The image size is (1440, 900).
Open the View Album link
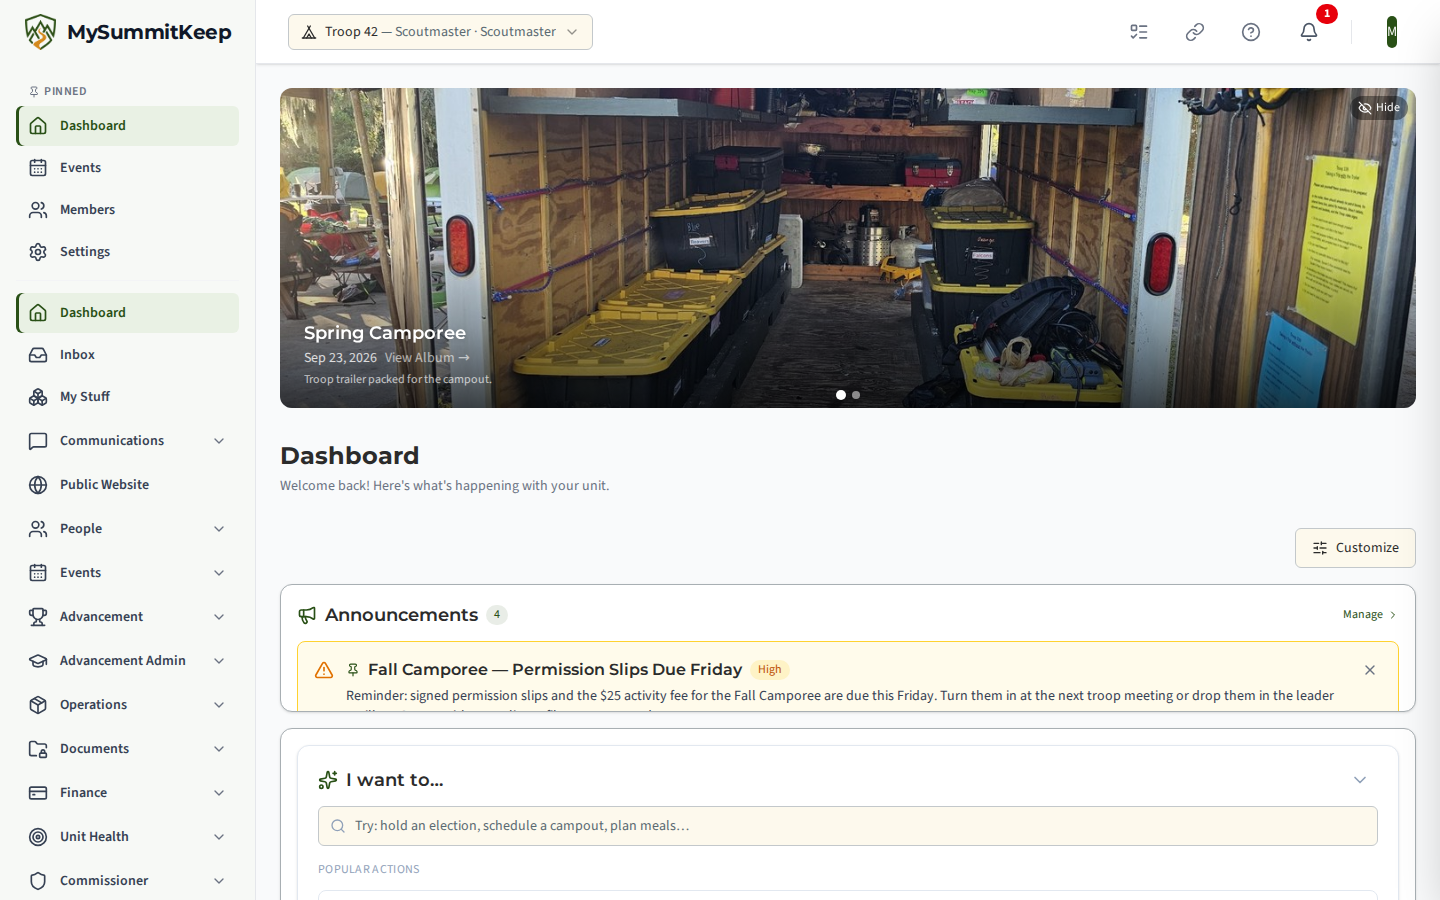click(427, 358)
